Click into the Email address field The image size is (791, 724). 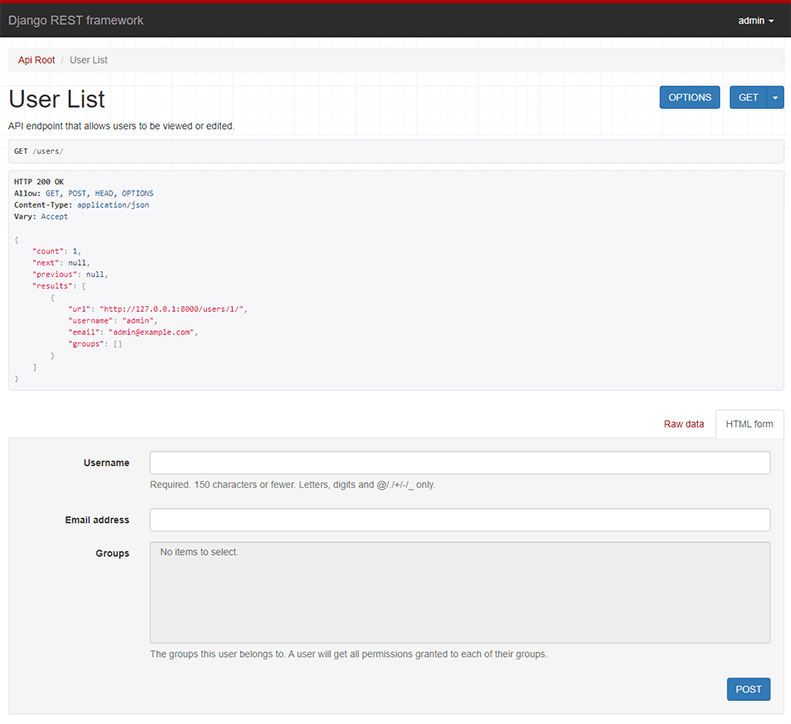coord(459,520)
